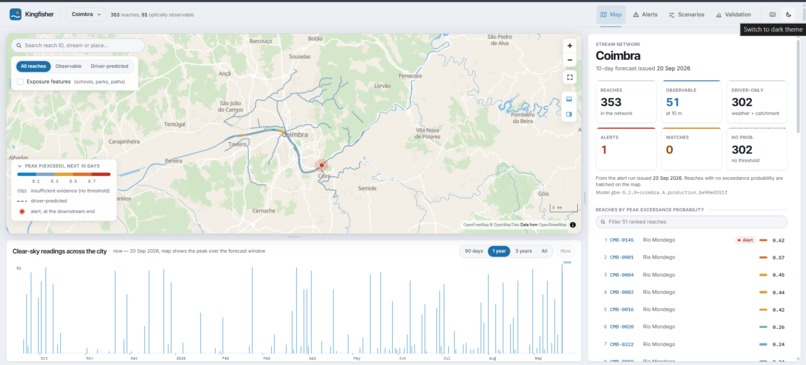Click the Coimbra label on the map
This screenshot has height=365, width=806.
pyautogui.click(x=296, y=135)
